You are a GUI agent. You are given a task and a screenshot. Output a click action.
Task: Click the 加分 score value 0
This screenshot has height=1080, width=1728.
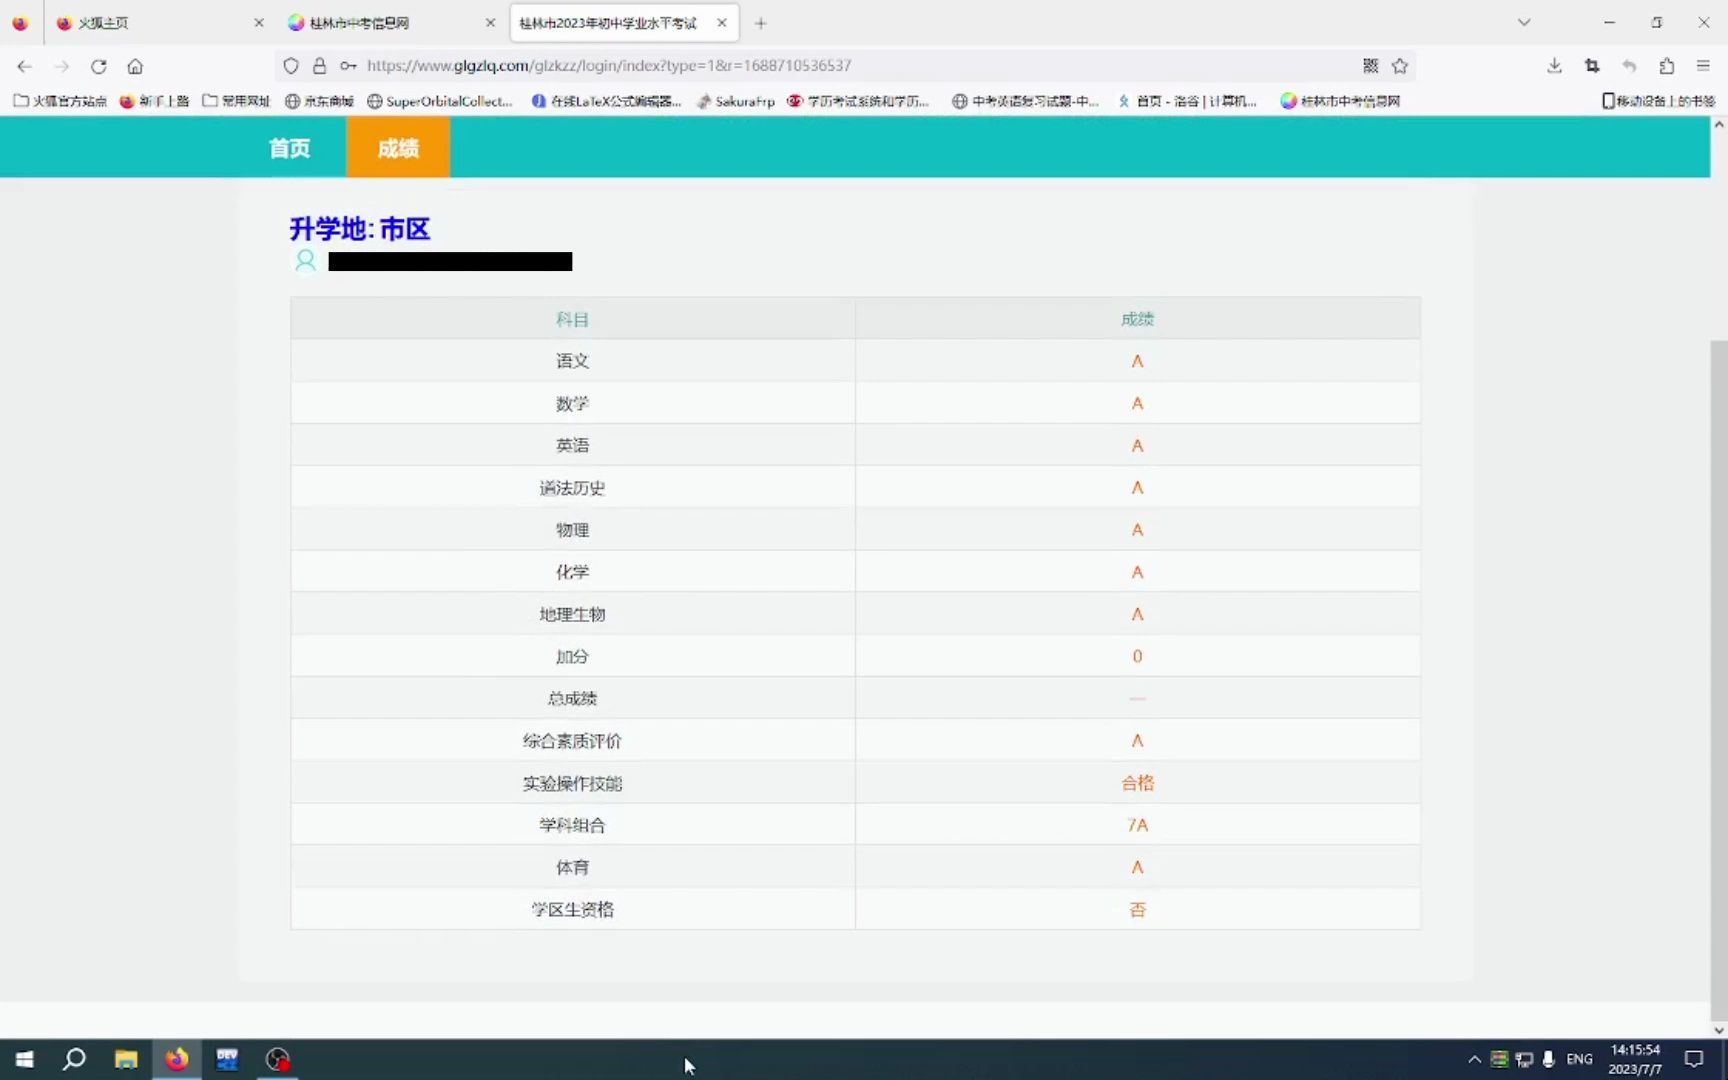(x=1137, y=657)
